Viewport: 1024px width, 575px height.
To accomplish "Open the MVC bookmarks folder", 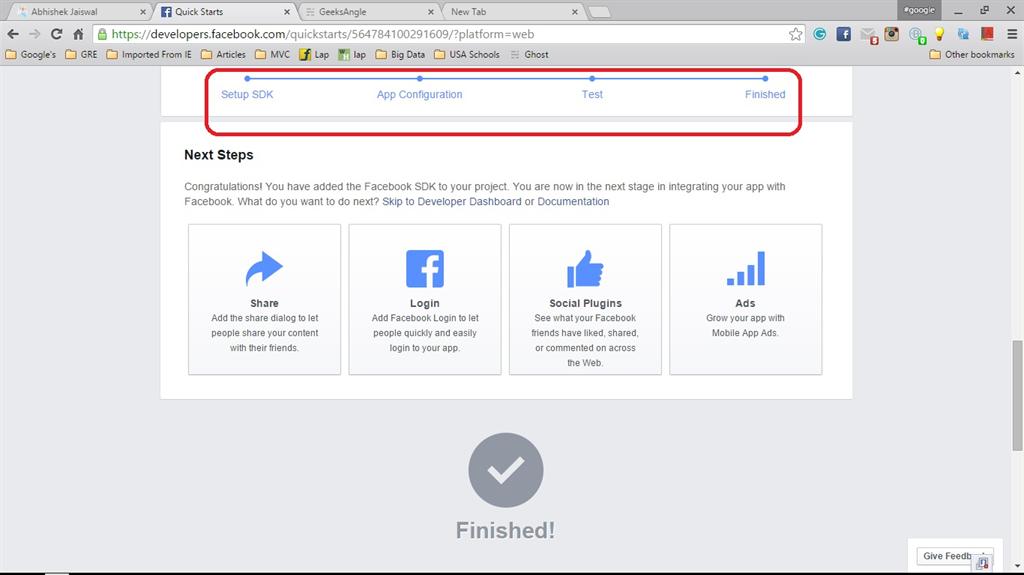I will click(272, 54).
